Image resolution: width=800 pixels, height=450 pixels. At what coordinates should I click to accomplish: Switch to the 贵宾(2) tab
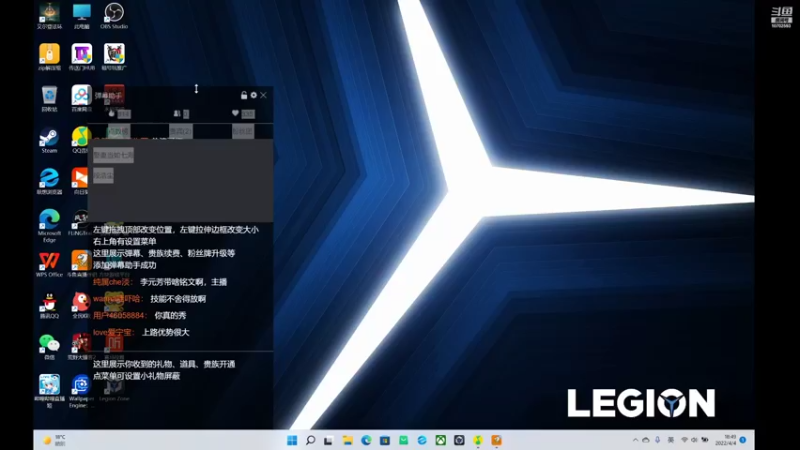181,132
